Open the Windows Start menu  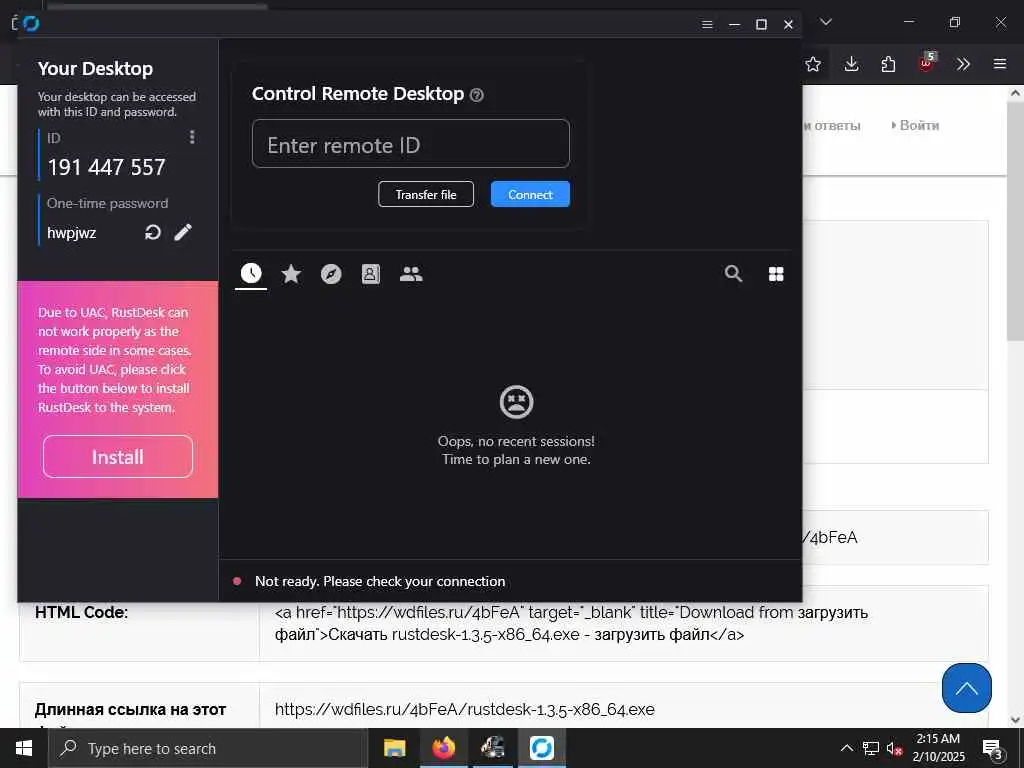pos(24,748)
